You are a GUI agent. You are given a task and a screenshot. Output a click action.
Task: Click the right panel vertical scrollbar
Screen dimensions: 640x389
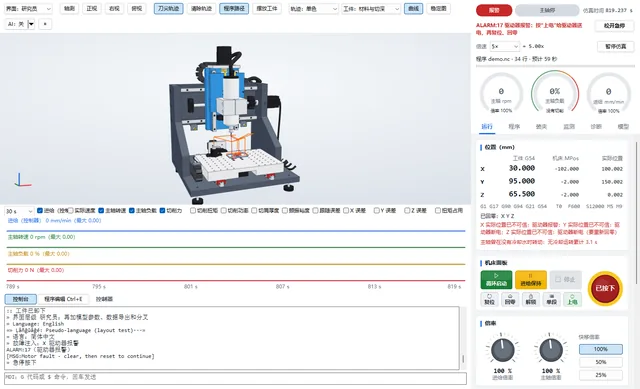pyautogui.click(x=636, y=212)
